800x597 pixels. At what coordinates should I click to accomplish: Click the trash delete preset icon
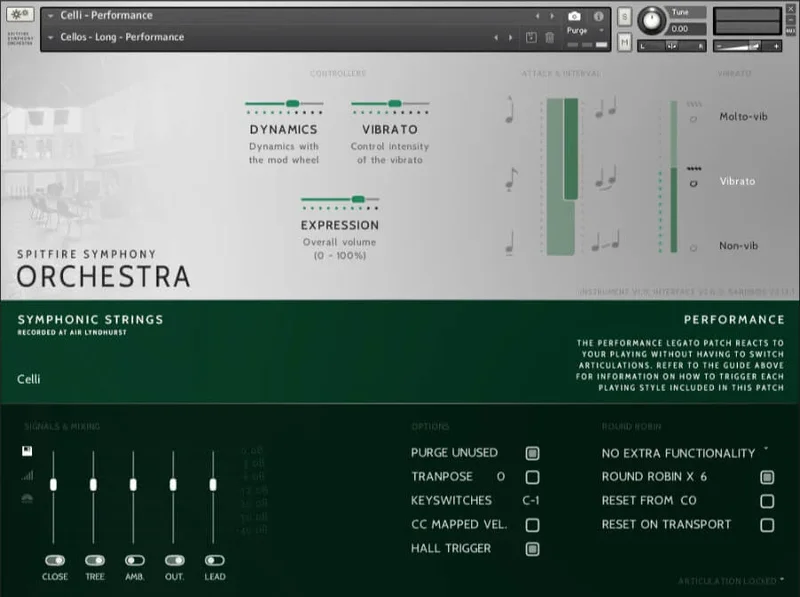[x=549, y=37]
